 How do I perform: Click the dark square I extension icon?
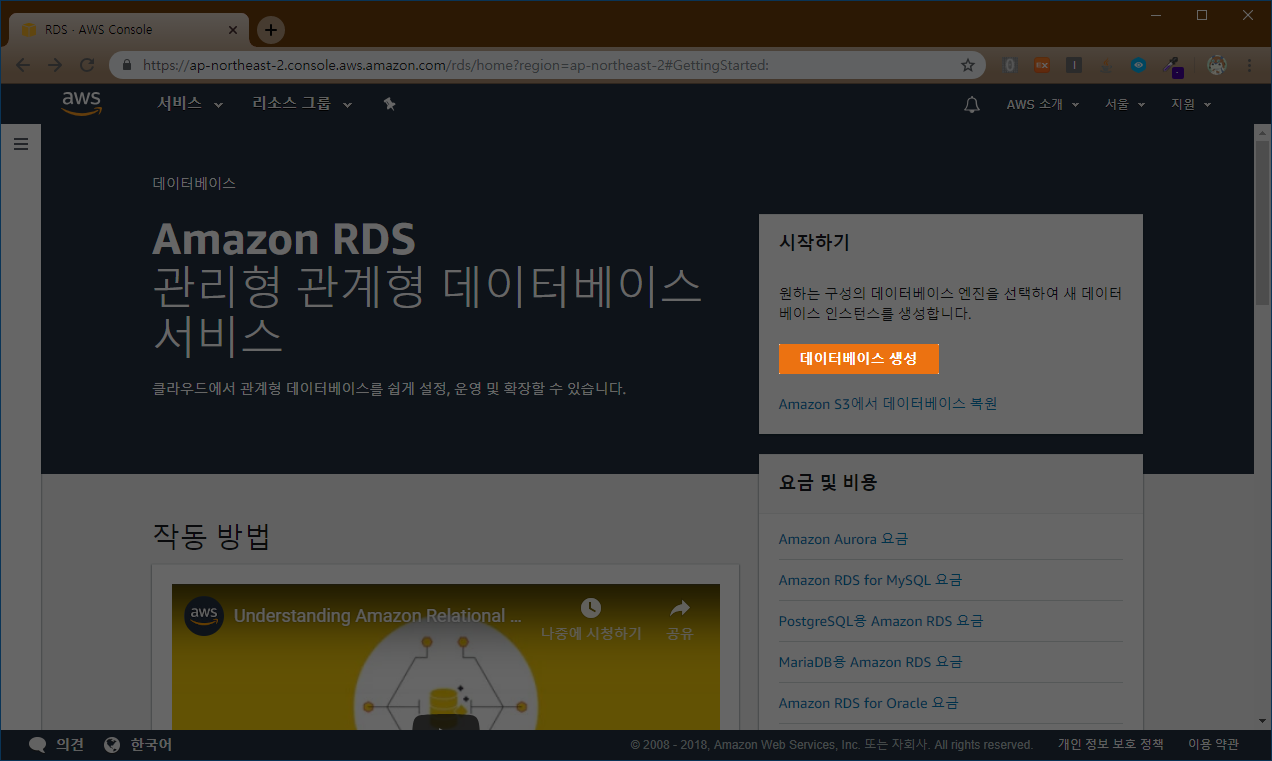1073,65
